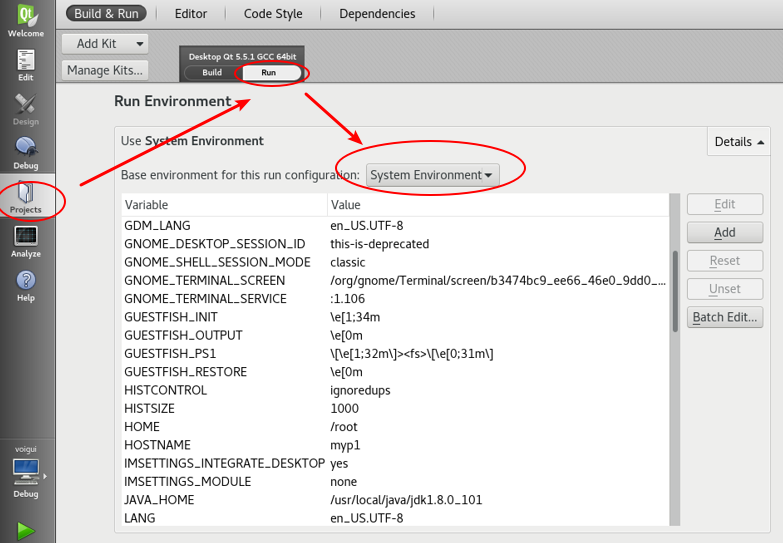783x543 pixels.
Task: Click the green Run play button
Action: click(26, 531)
